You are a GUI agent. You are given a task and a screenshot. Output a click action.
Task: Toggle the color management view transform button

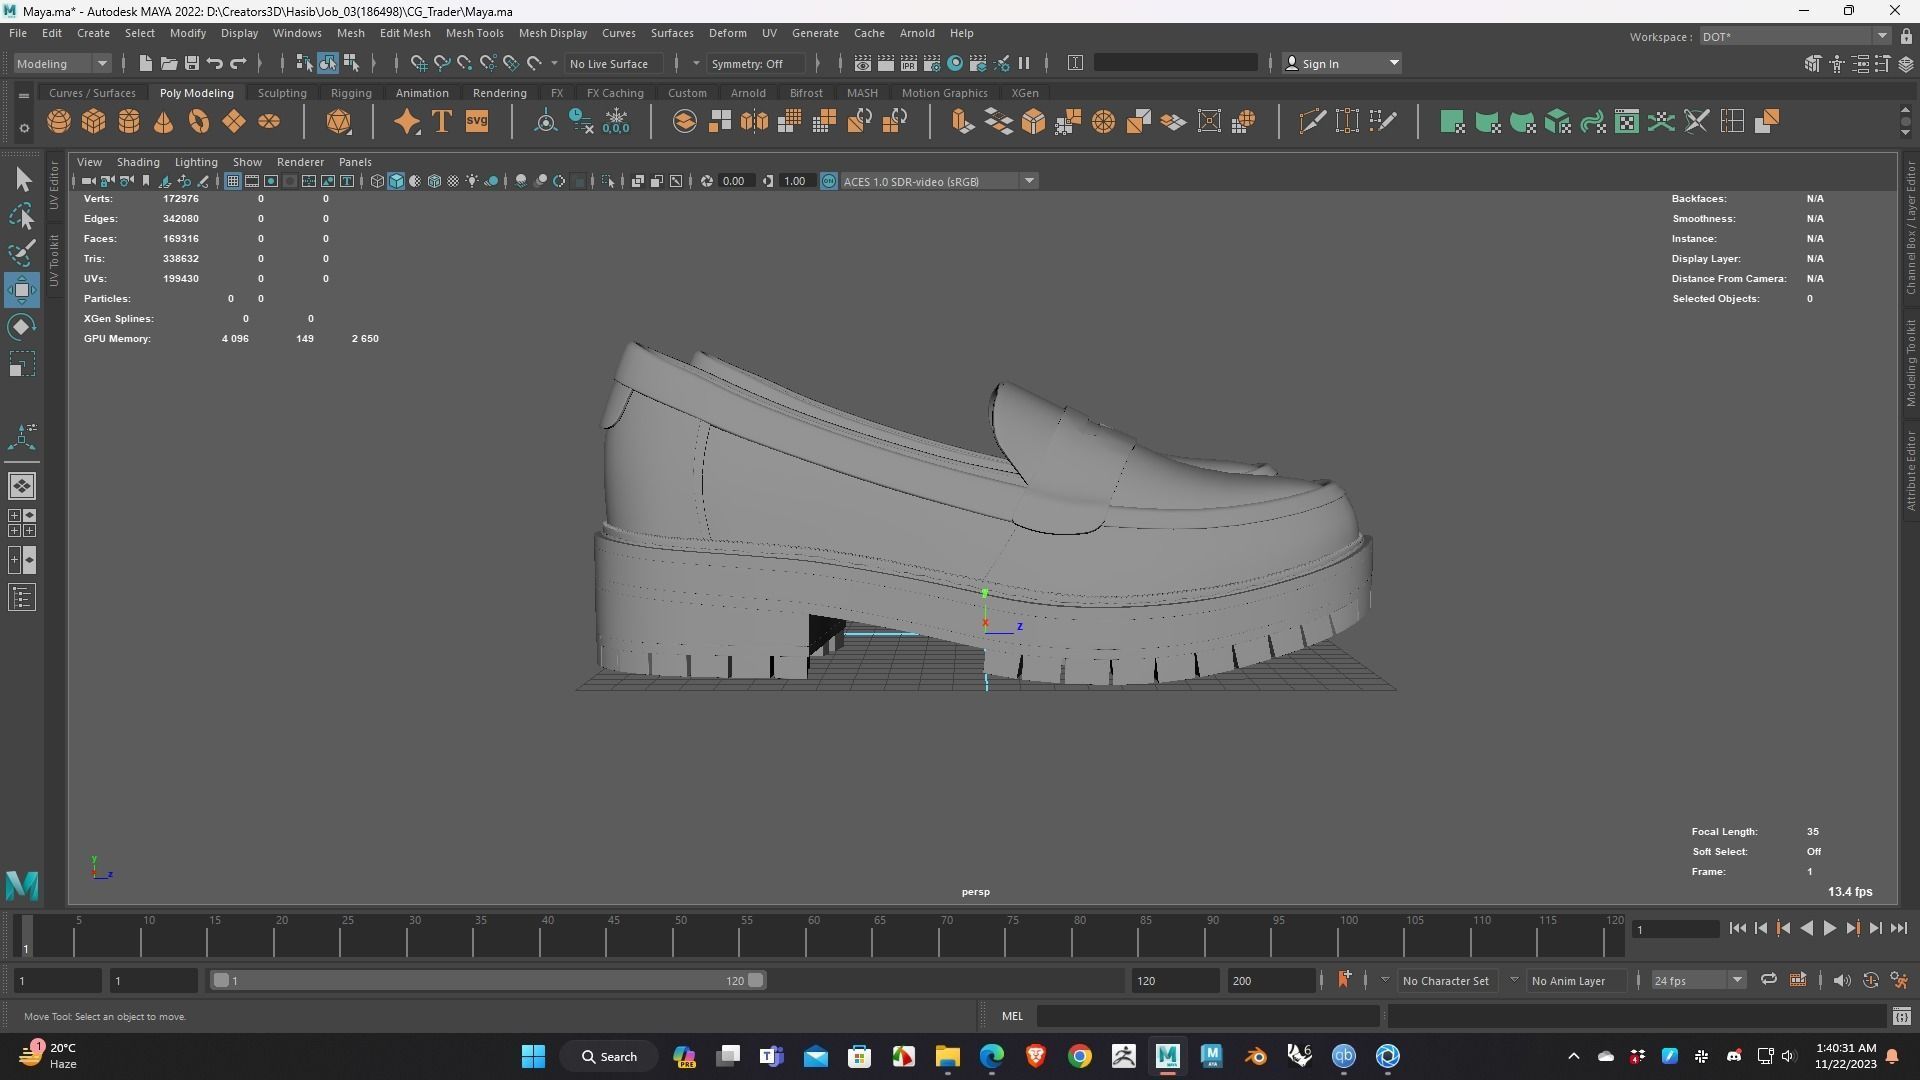coord(828,181)
